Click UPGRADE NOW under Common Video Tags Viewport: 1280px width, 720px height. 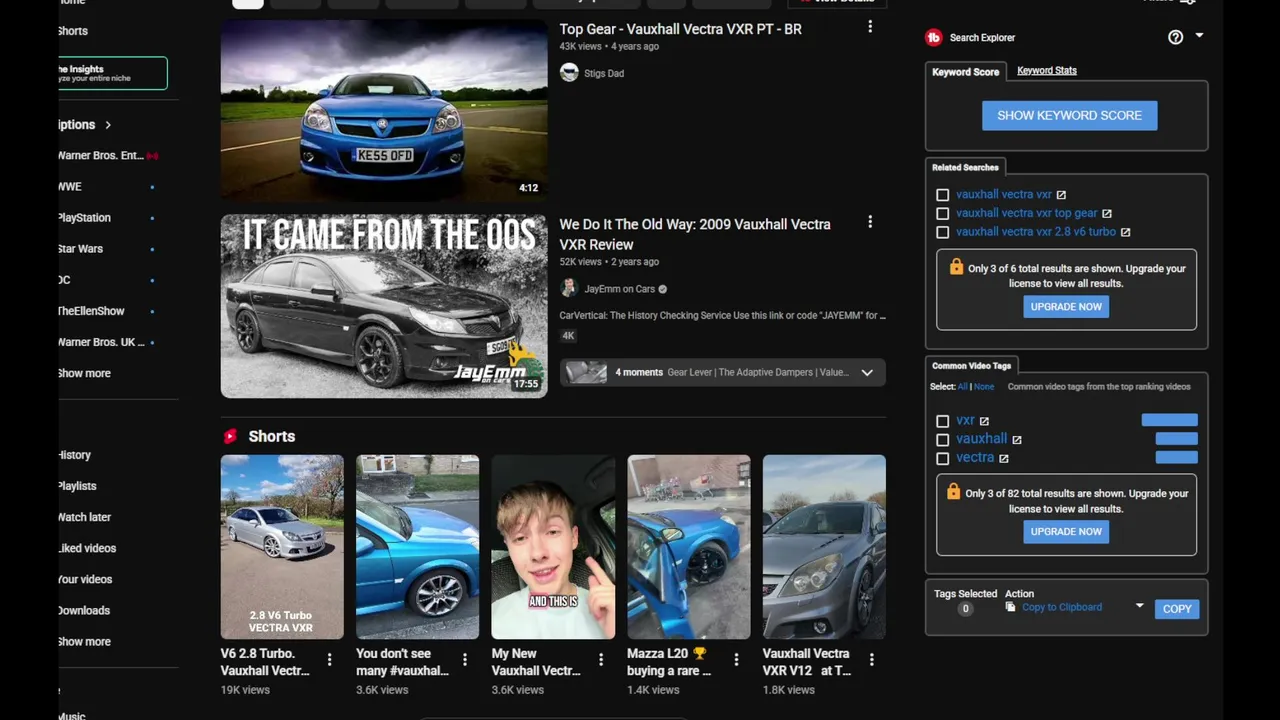click(1066, 532)
